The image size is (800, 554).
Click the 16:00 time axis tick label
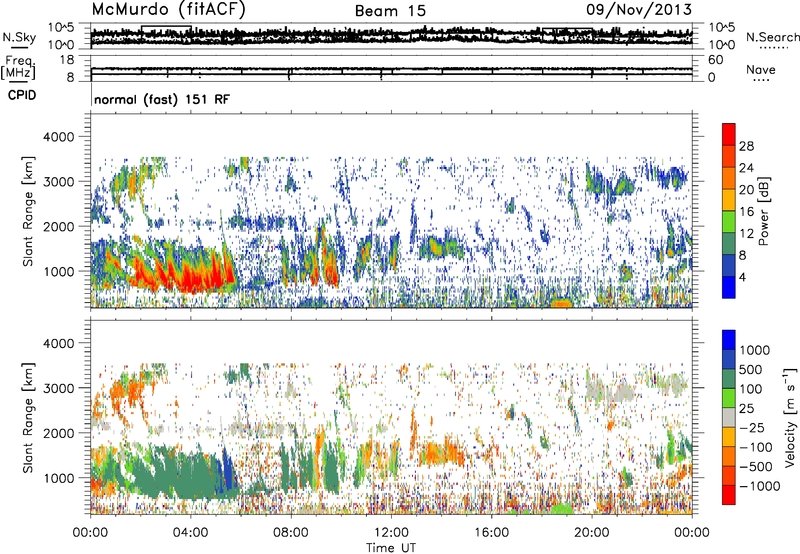coord(491,533)
